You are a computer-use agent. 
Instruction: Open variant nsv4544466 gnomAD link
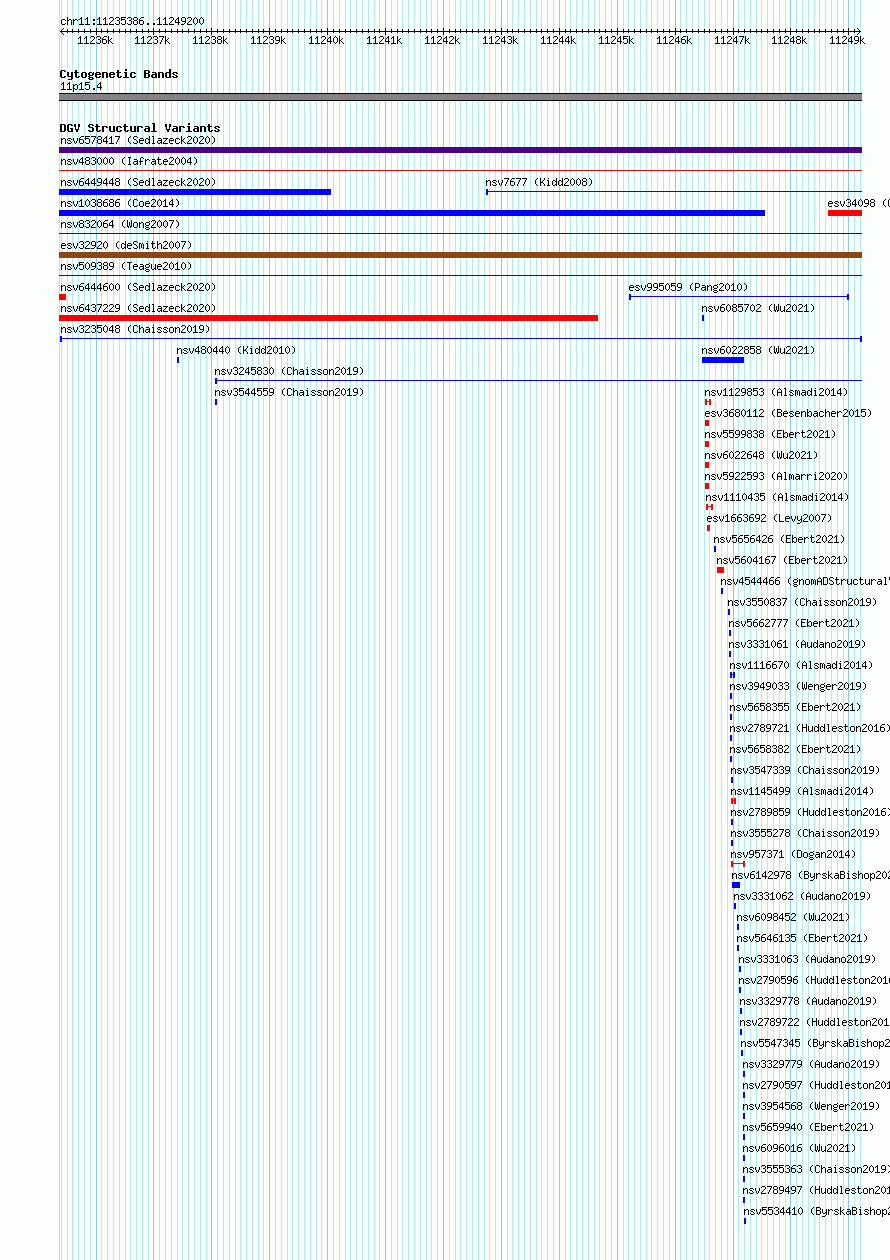[x=804, y=581]
